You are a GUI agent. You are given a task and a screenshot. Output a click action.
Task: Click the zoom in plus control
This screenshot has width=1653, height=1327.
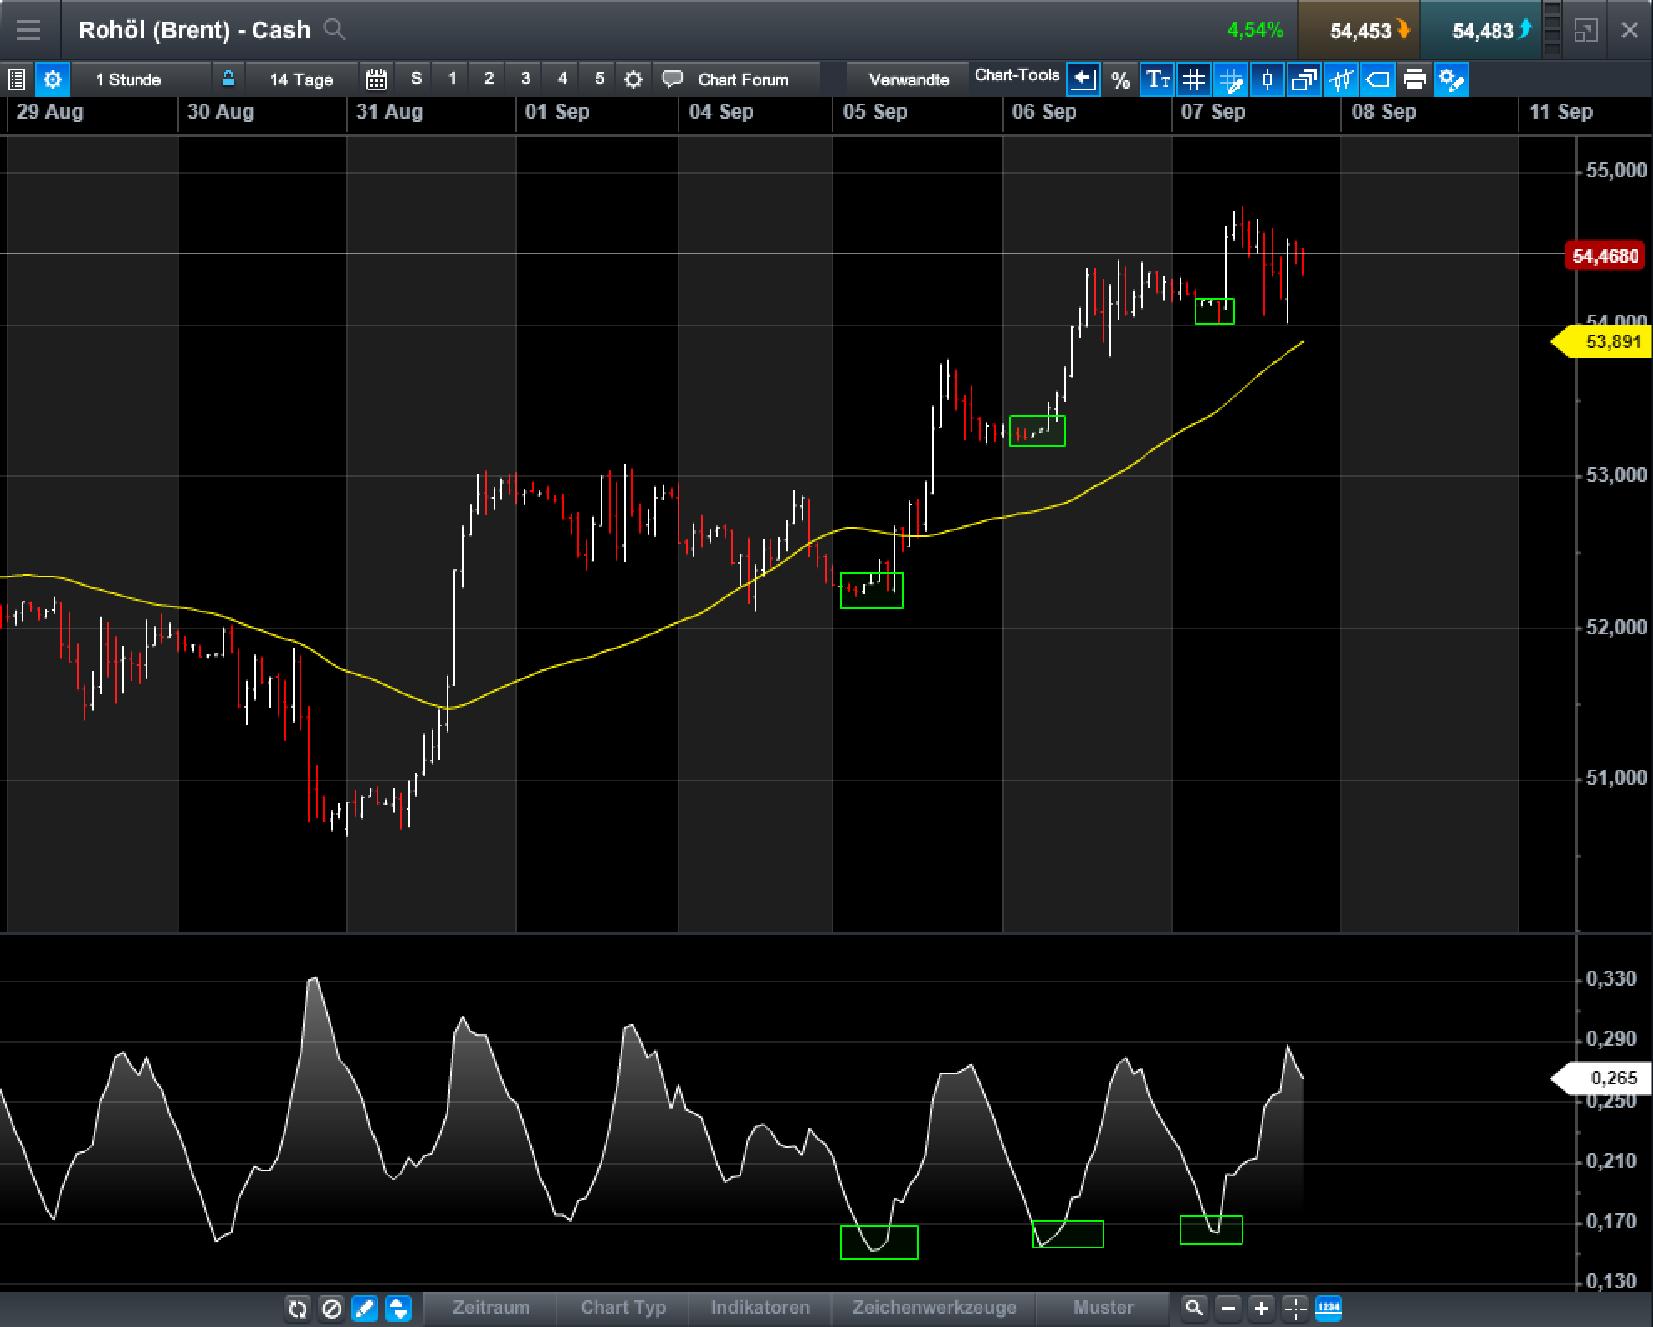point(1259,1308)
